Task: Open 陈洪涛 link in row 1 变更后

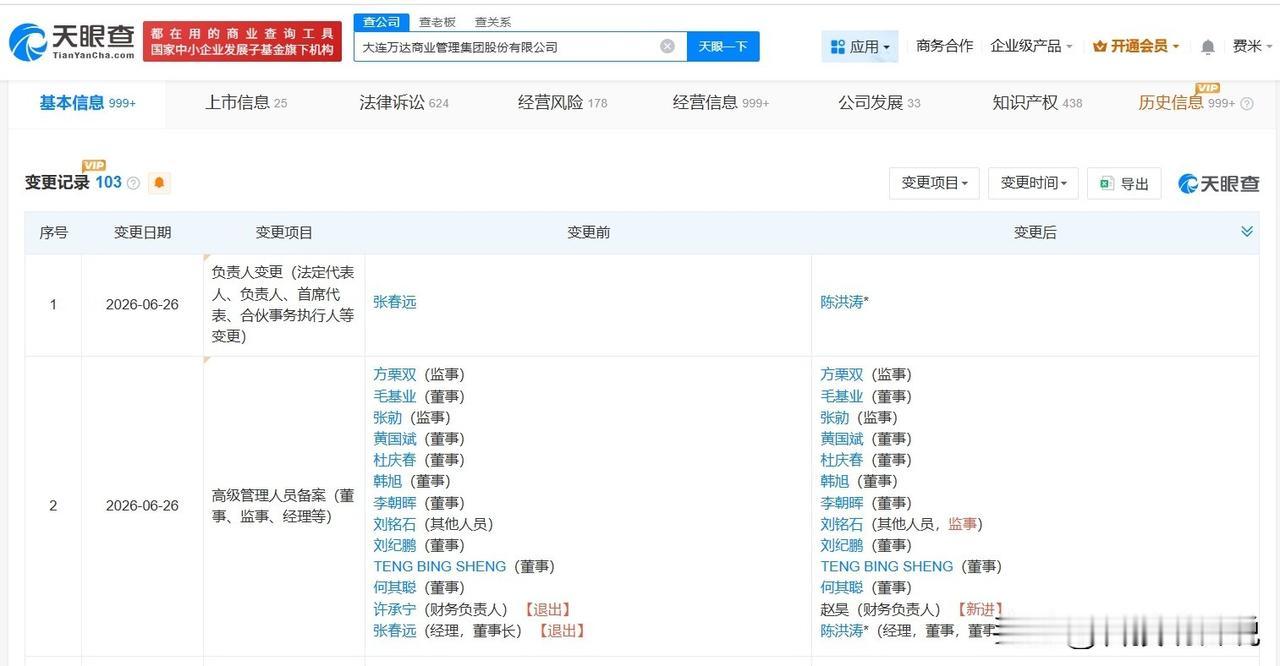Action: pos(841,302)
